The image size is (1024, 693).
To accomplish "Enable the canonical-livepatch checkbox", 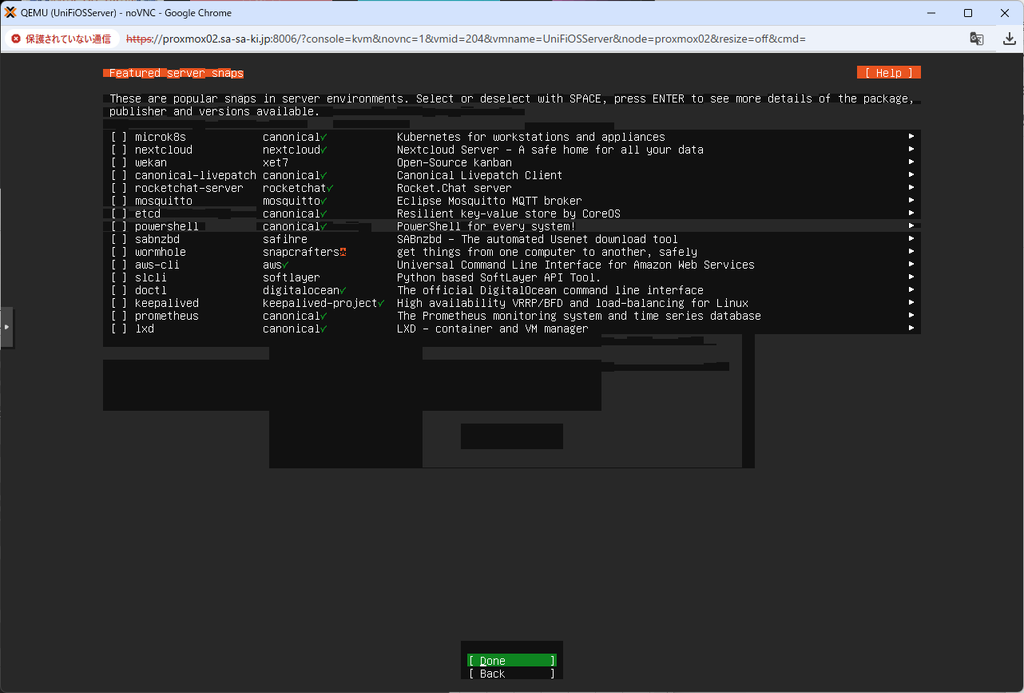I will (x=119, y=175).
